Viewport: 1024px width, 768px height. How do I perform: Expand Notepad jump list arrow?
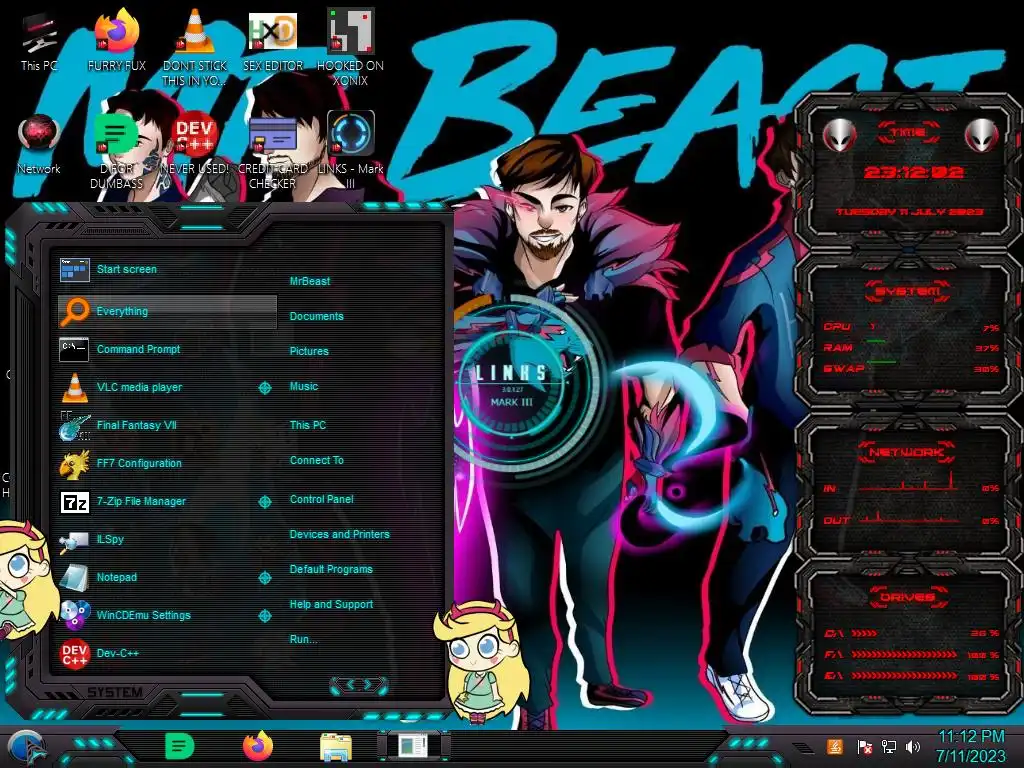click(264, 578)
